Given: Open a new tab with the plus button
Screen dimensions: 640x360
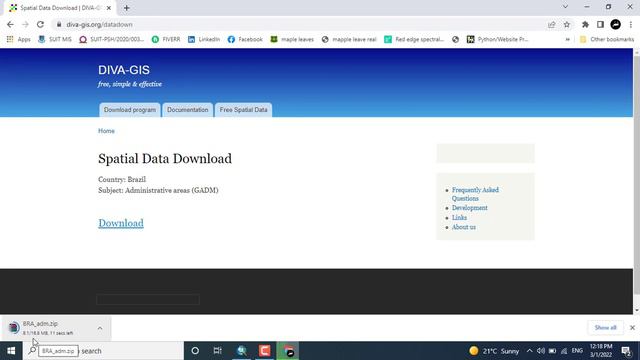Looking at the screenshot, I should pyautogui.click(x=127, y=8).
